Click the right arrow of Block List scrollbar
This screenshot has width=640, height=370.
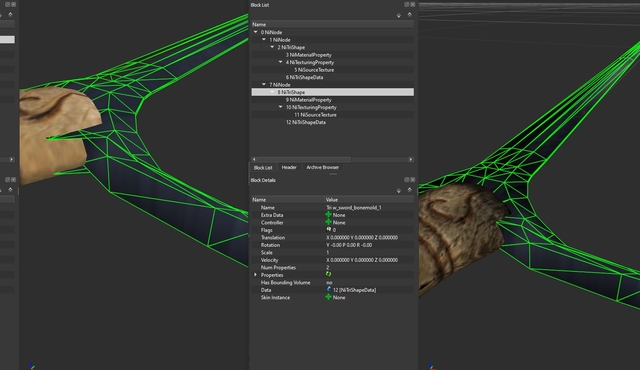coord(411,160)
